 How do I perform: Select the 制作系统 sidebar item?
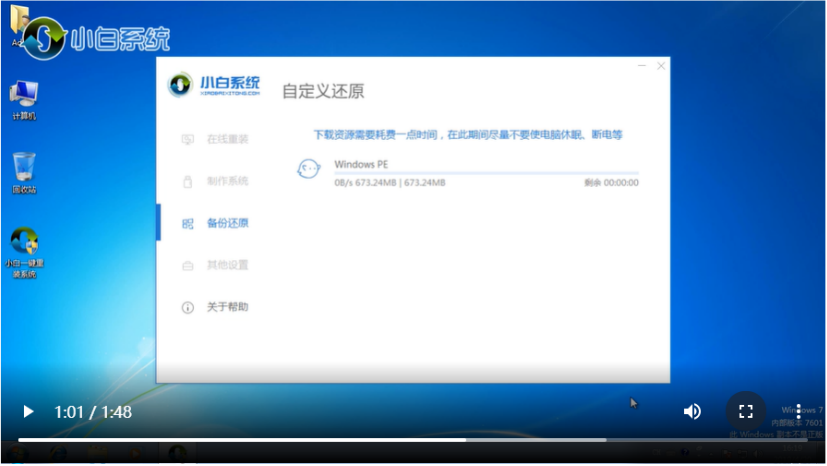tap(227, 181)
